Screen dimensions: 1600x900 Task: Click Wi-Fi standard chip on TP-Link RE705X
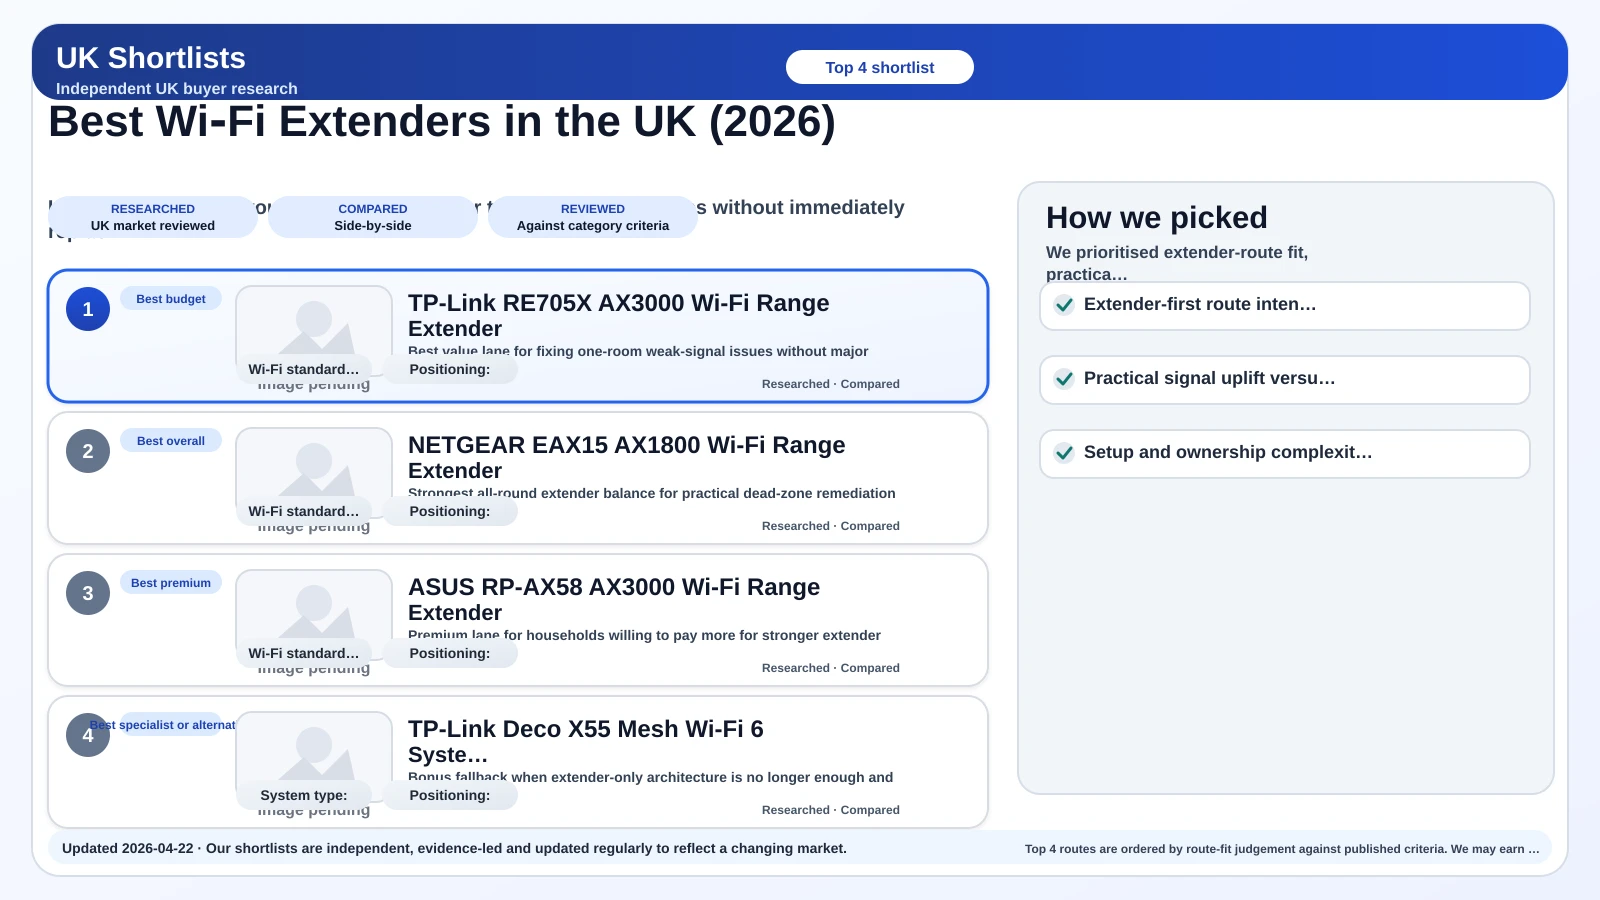click(x=304, y=369)
